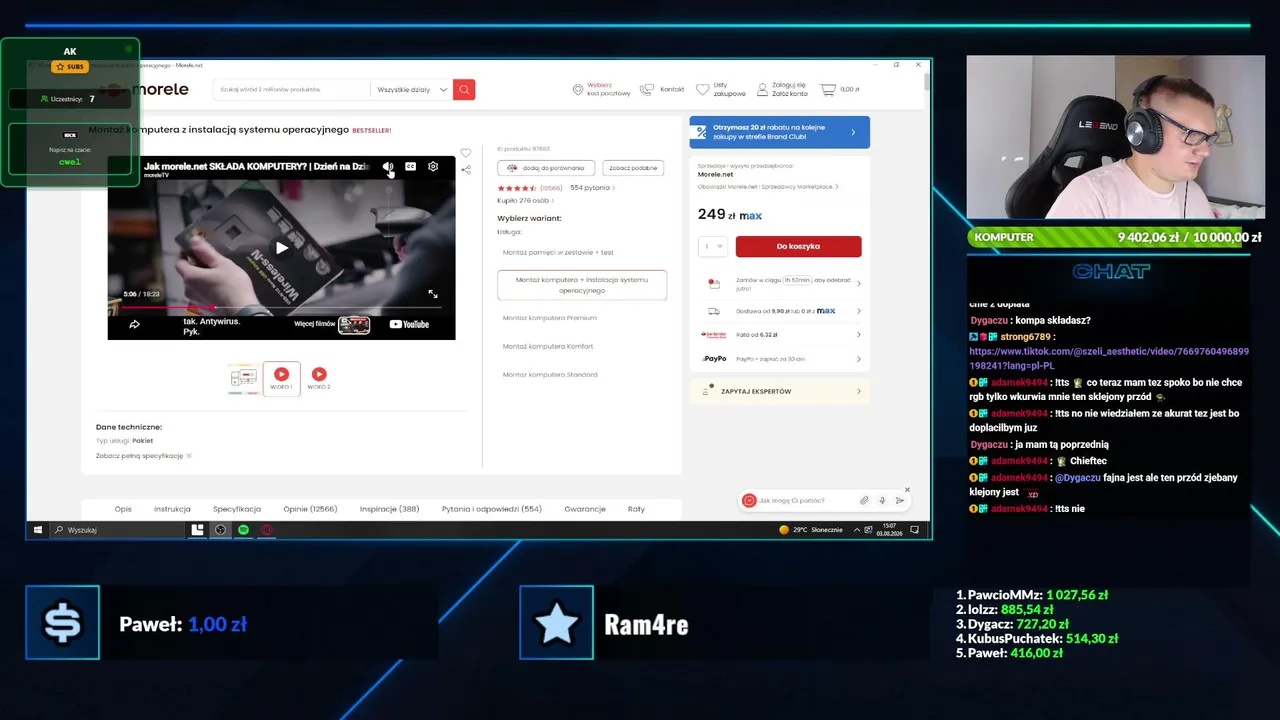This screenshot has height=720, width=1280.
Task: Click the taskbar 'Wyszukaj' search box
Action: [118, 530]
